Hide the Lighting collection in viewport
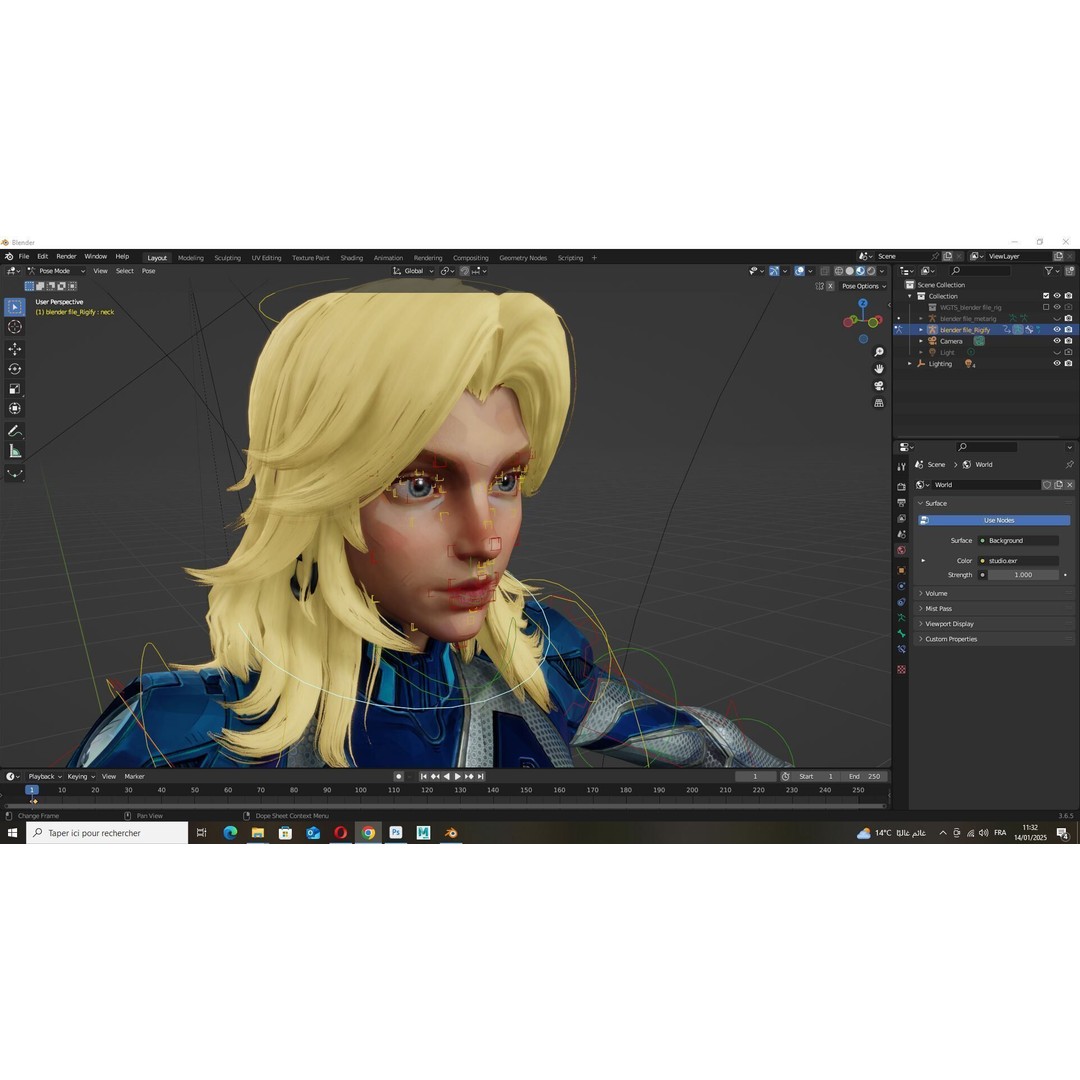This screenshot has height=1080, width=1080. click(1057, 364)
